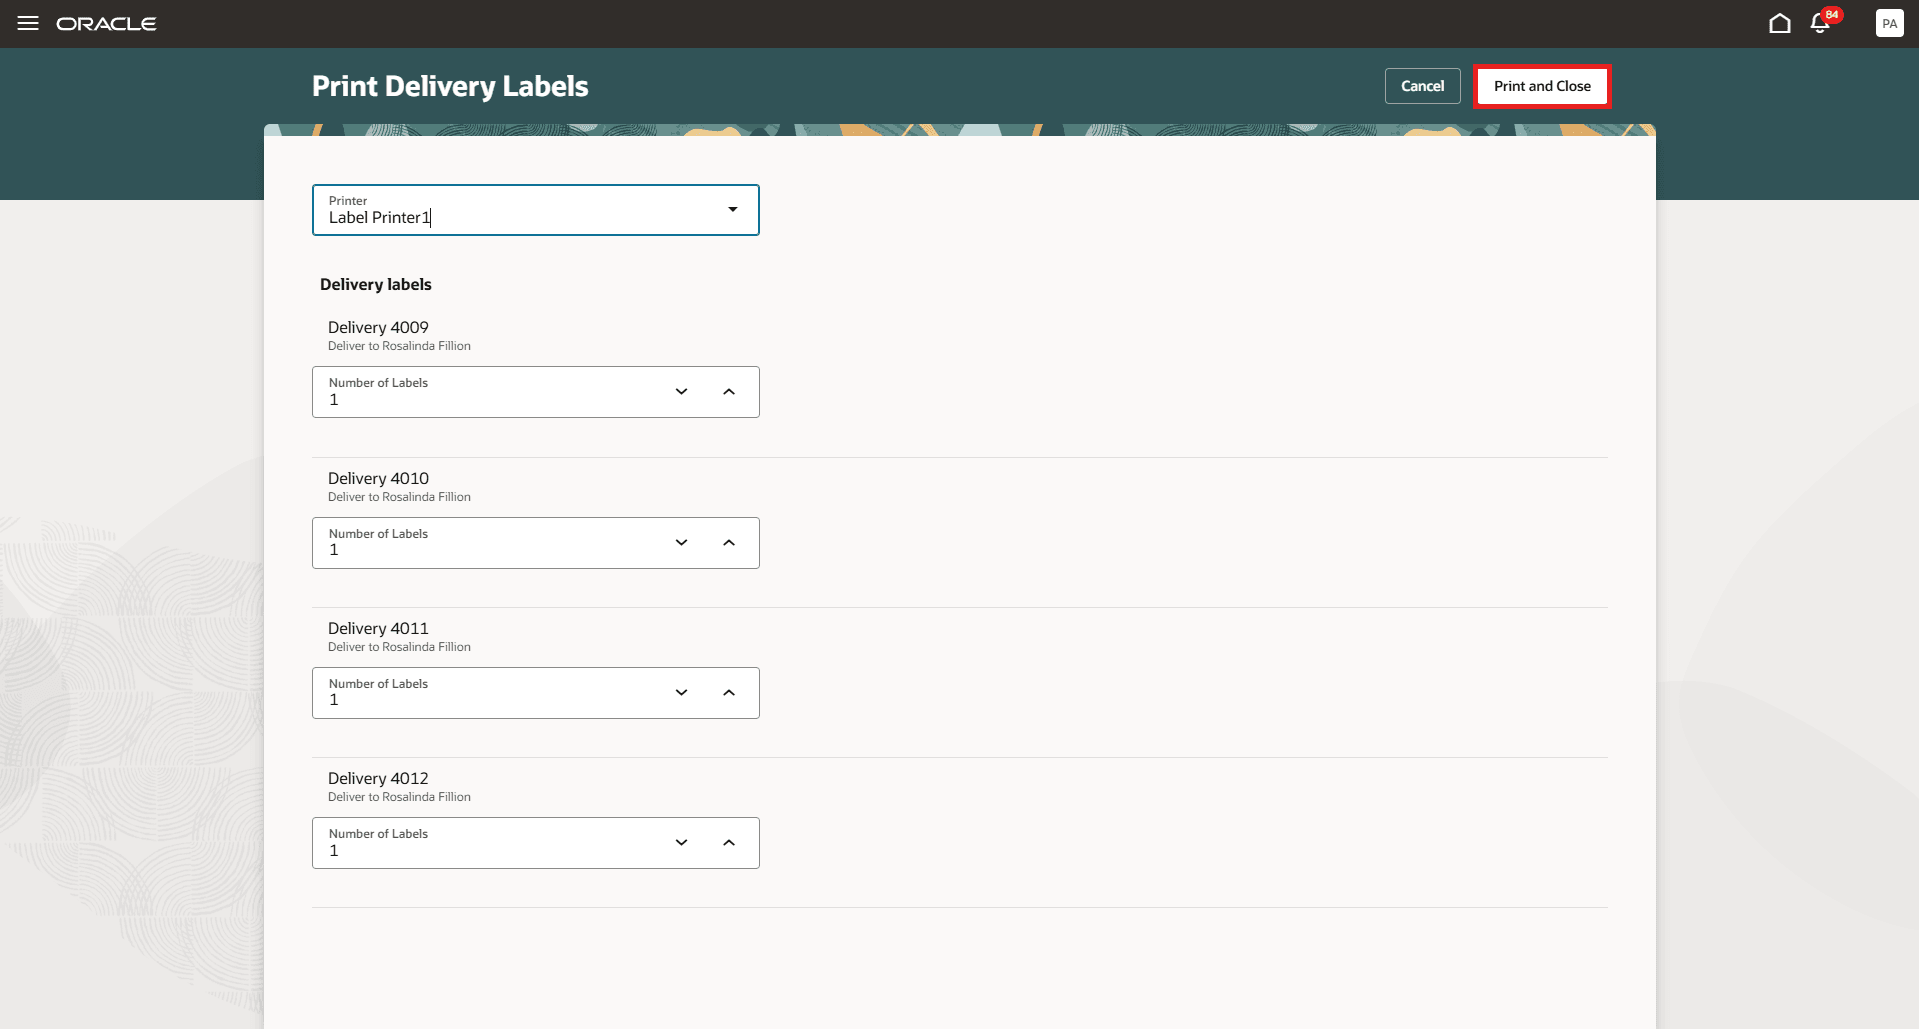The width and height of the screenshot is (1919, 1029).
Task: Click 'Deliver to Rosalinda Fillion' under Delivery 4009
Action: point(399,346)
